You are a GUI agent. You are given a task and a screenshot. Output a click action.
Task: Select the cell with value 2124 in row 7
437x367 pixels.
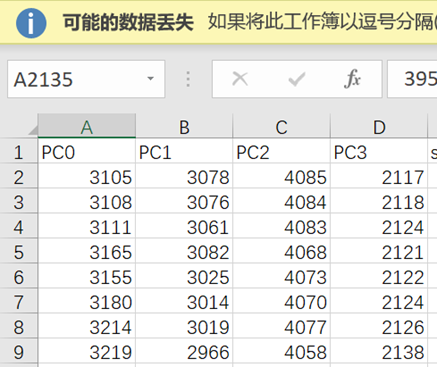[x=379, y=302]
